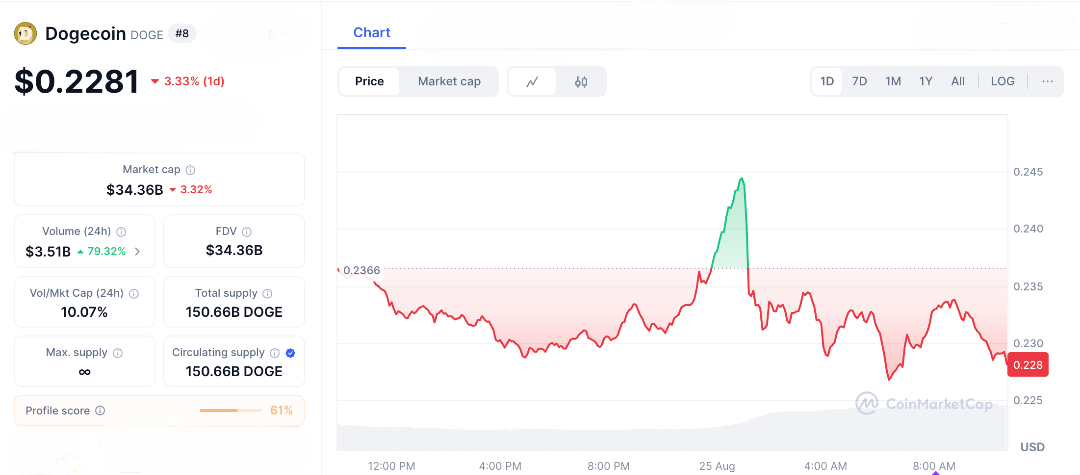
Task: Click the DOGE ticker symbol
Action: (x=147, y=34)
